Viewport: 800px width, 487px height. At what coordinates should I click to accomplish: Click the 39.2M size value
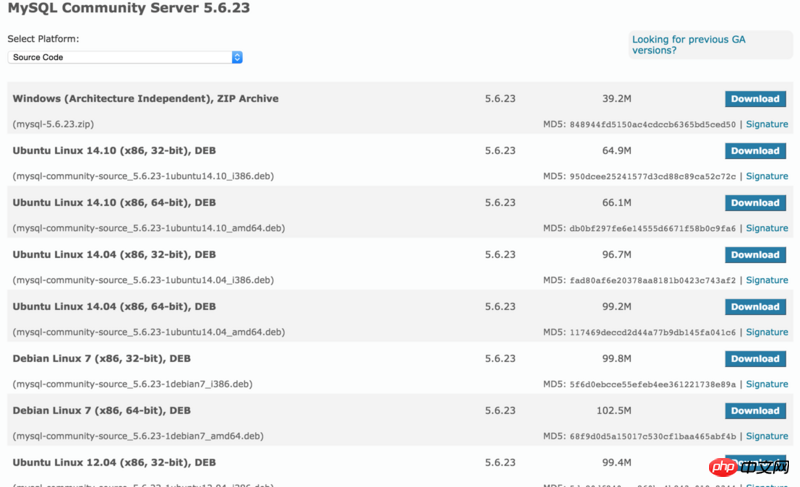pos(616,99)
